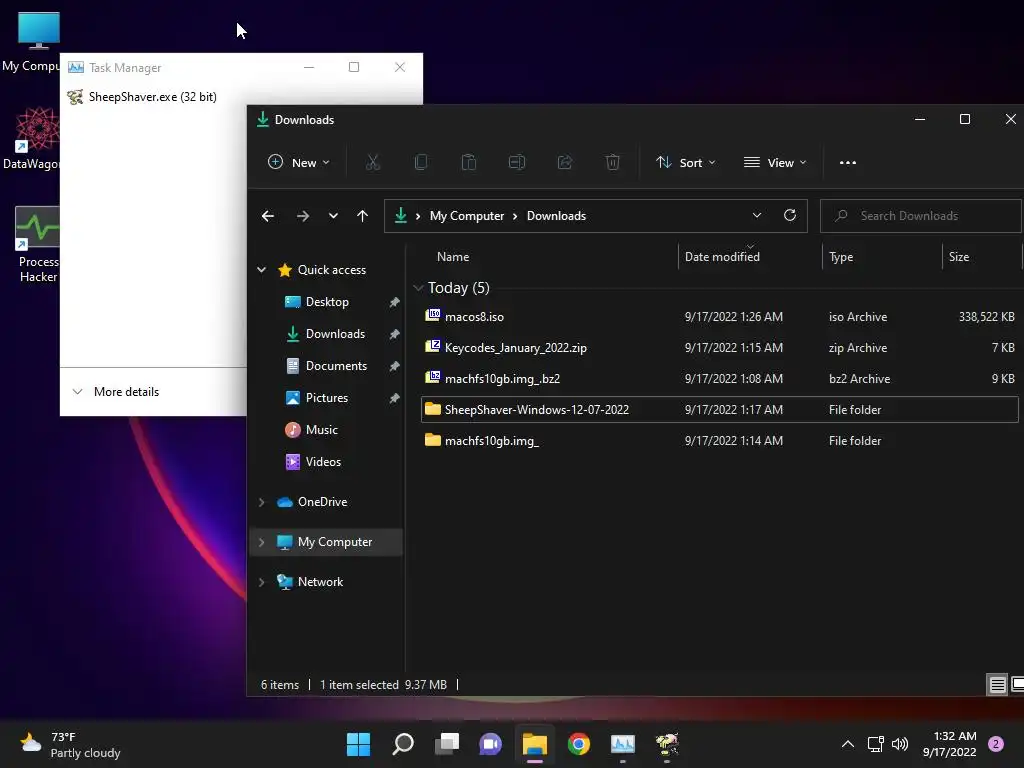Open the taskbar clock and date
1024x768 pixels.
coord(950,744)
